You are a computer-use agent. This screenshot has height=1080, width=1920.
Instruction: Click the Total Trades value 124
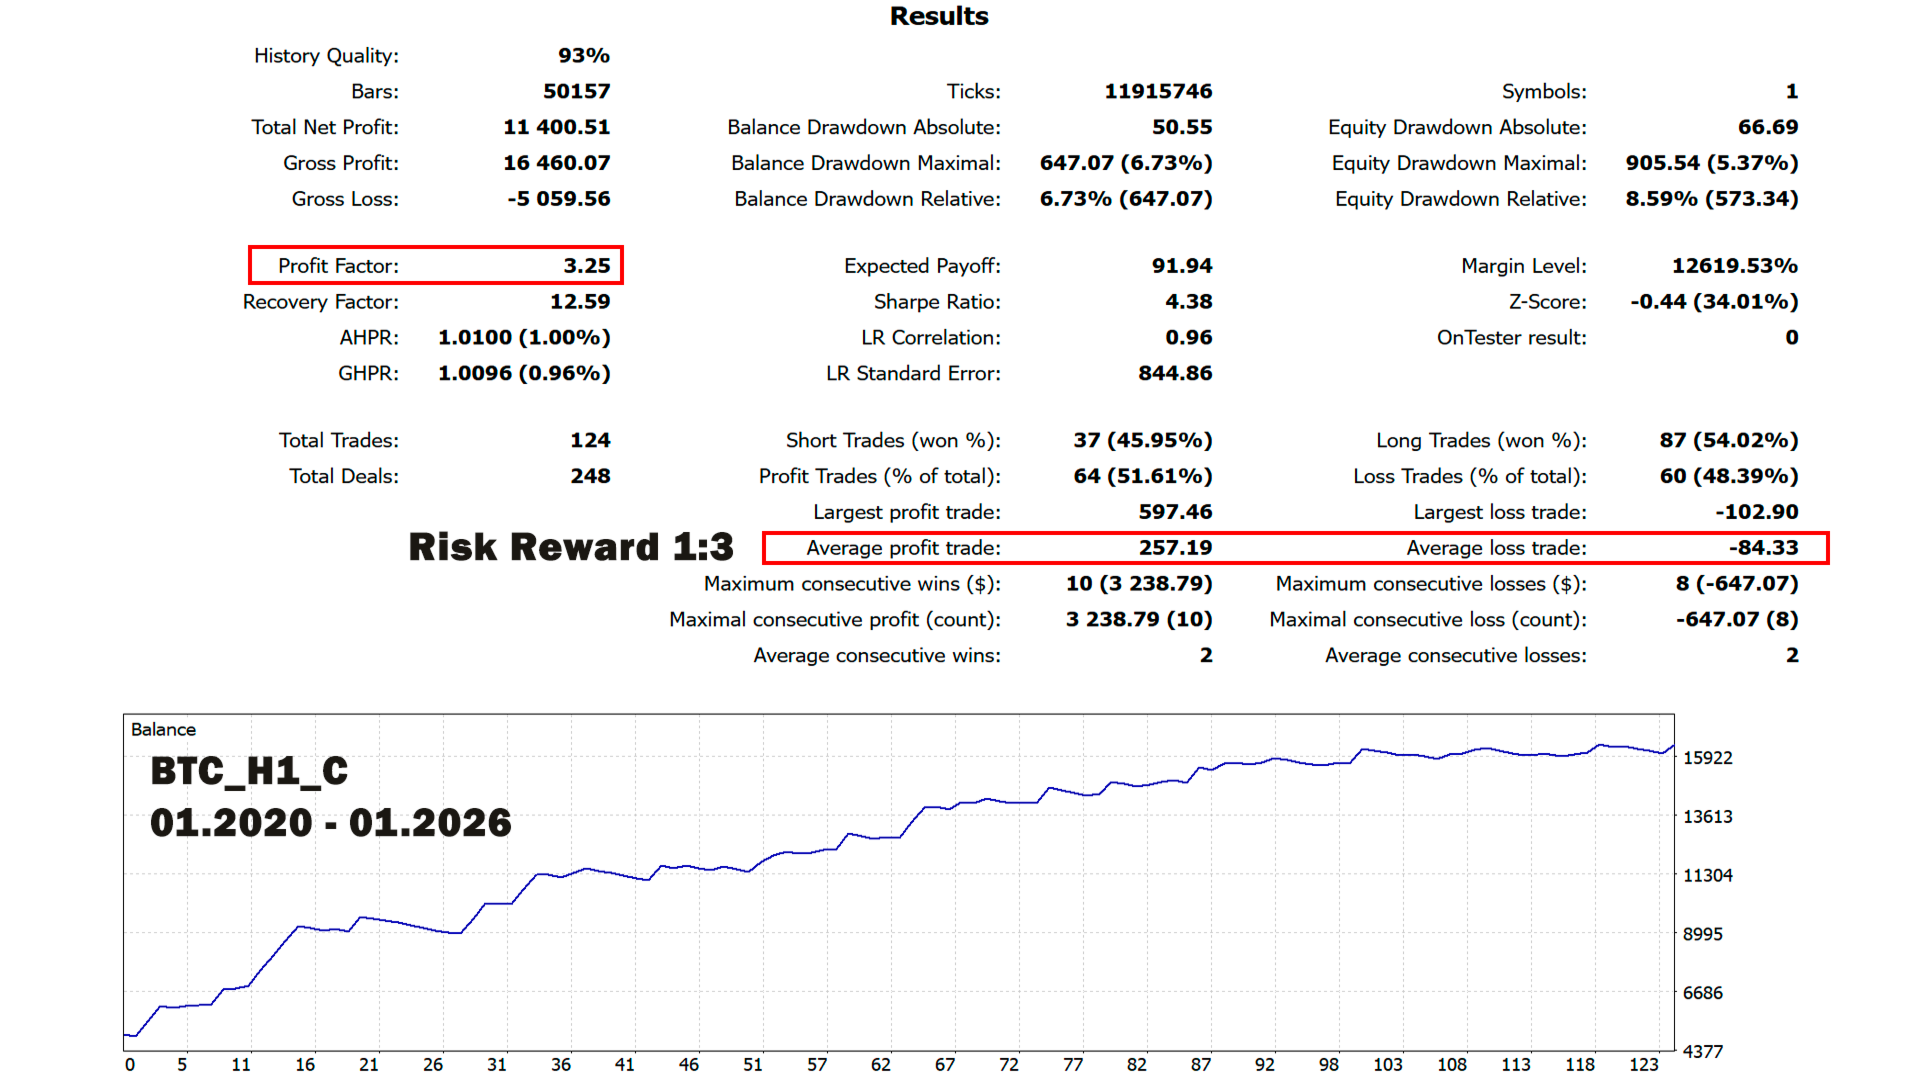tap(589, 441)
